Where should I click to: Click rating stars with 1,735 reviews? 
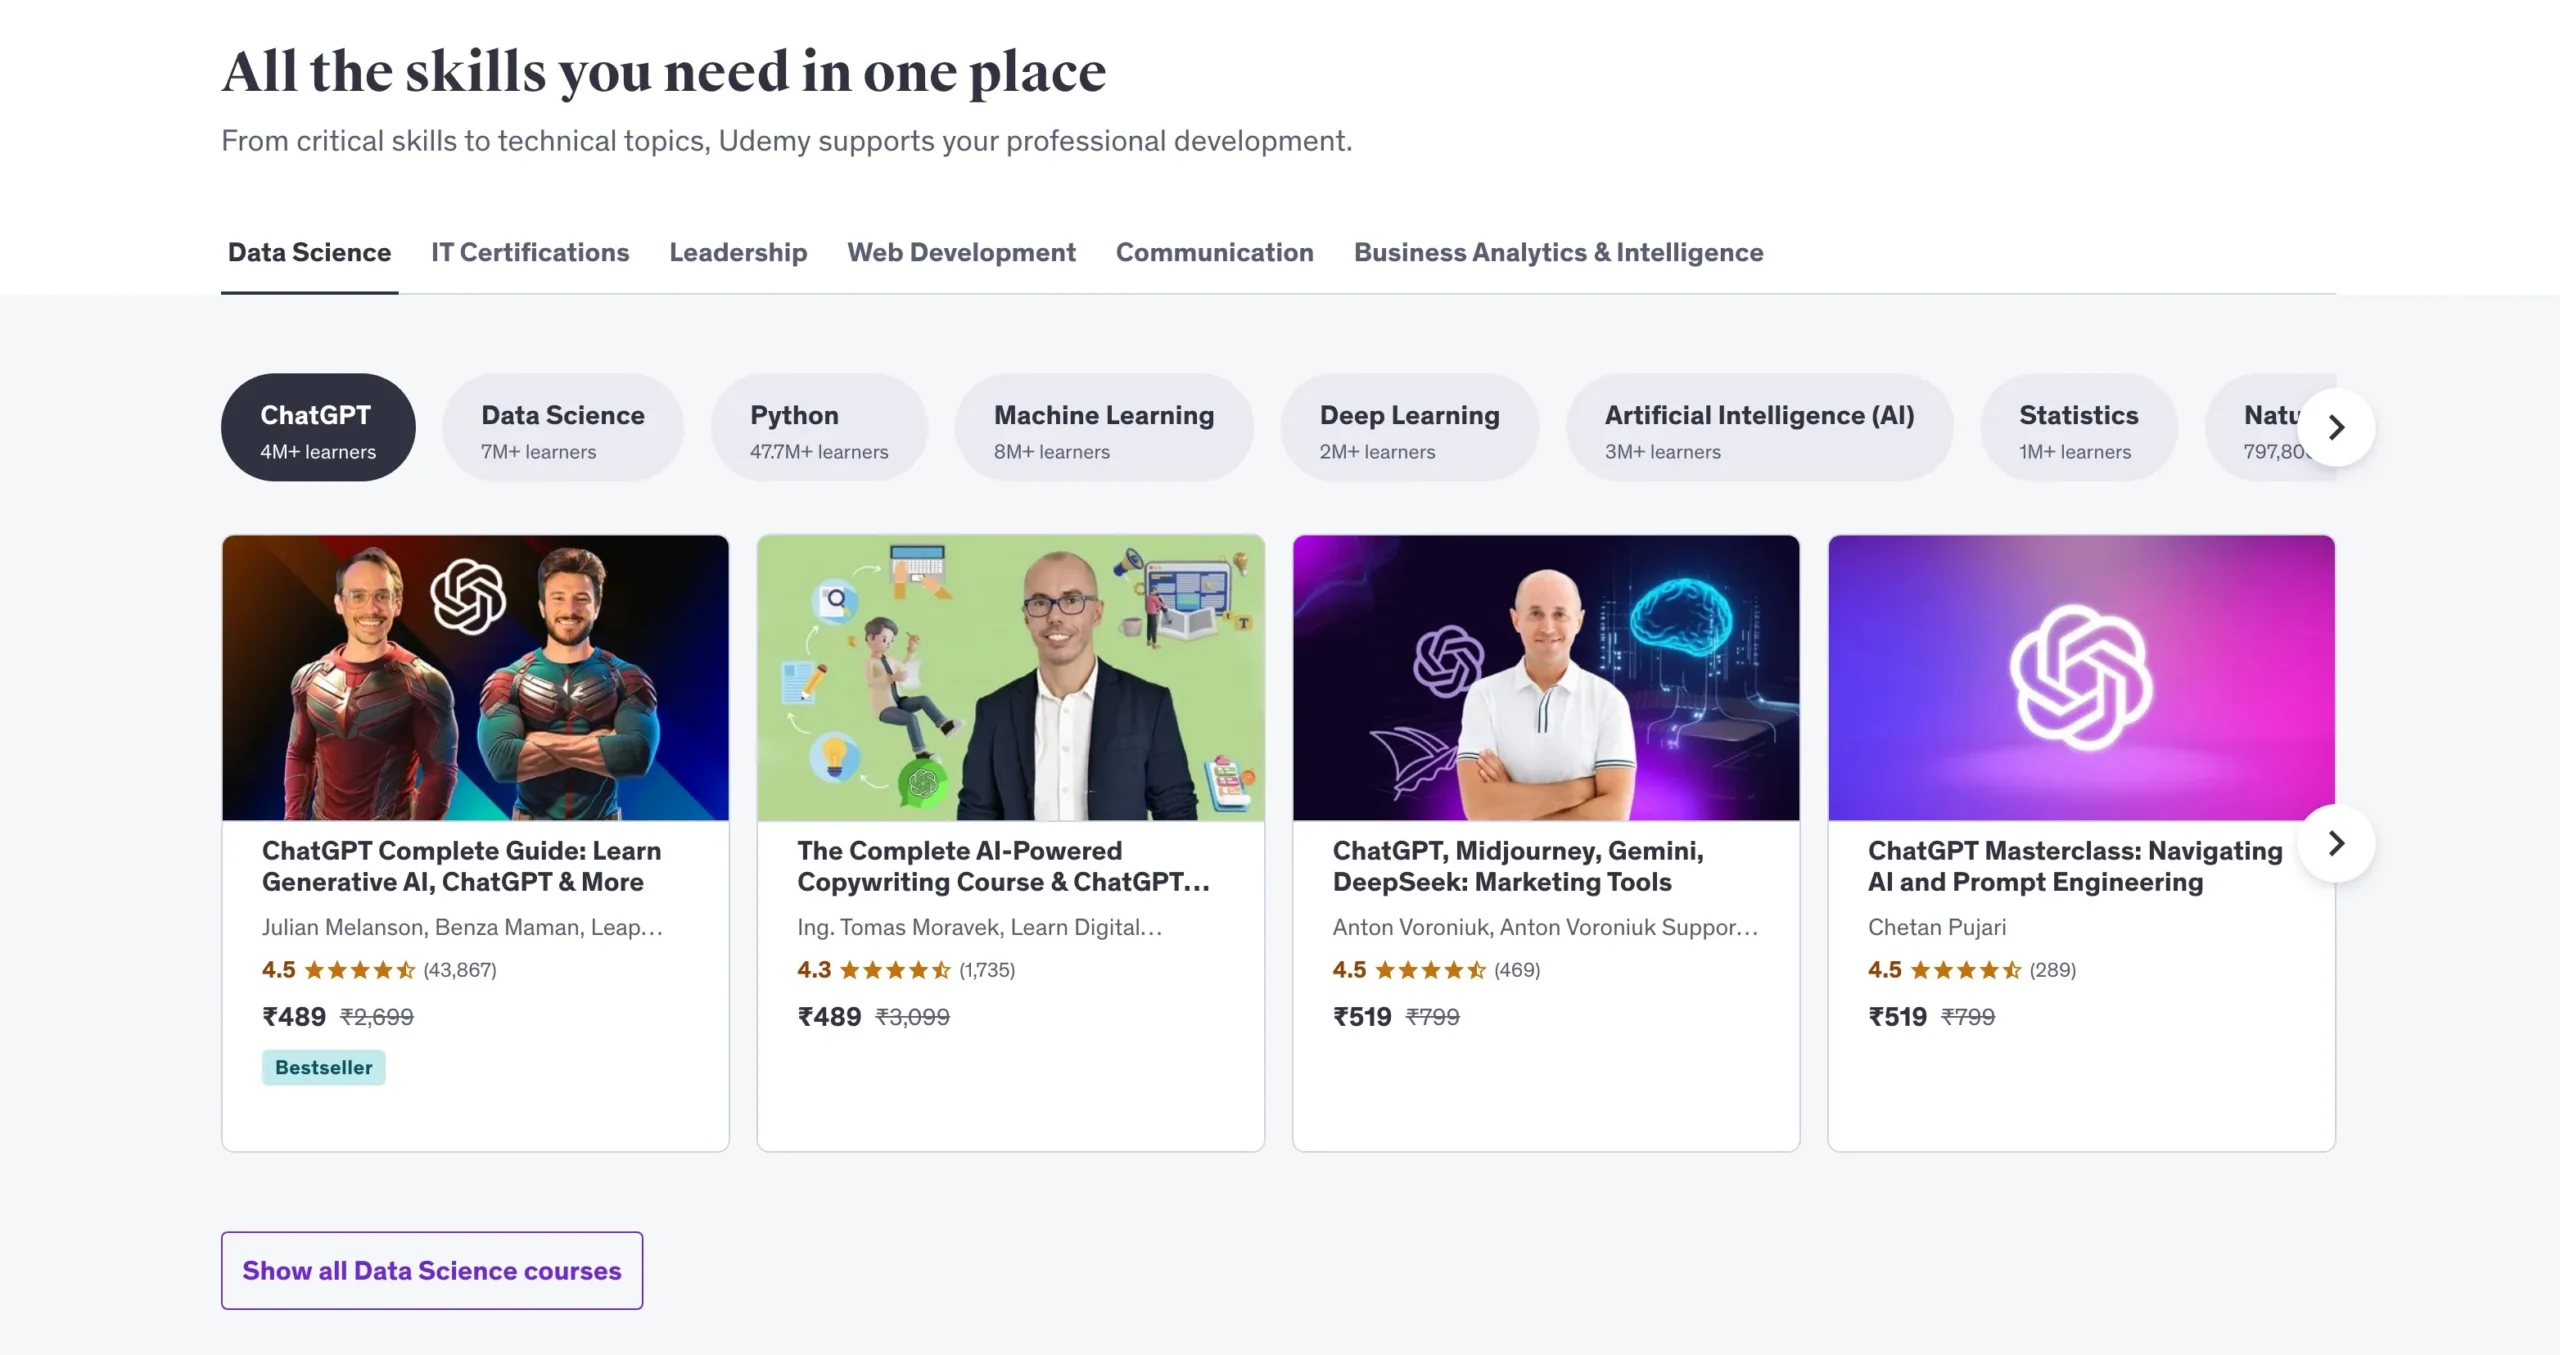pyautogui.click(x=895, y=970)
